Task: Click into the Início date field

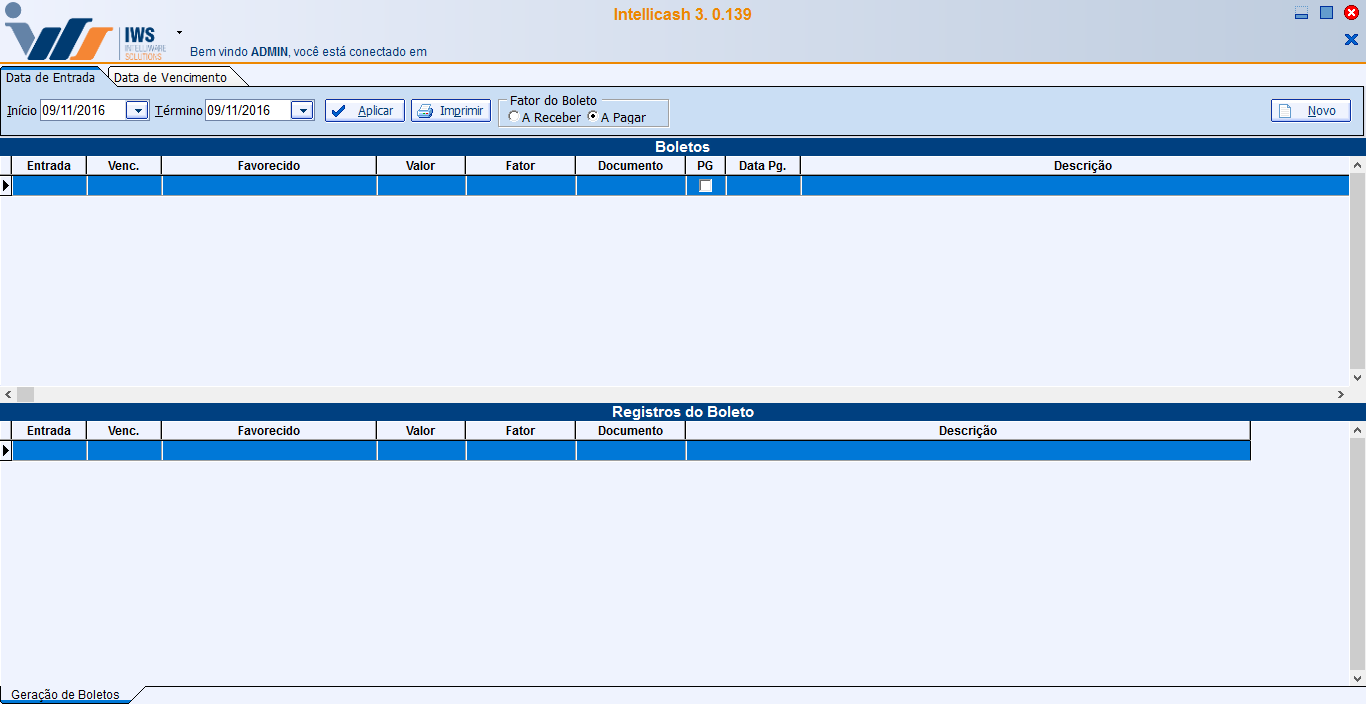Action: 83,110
